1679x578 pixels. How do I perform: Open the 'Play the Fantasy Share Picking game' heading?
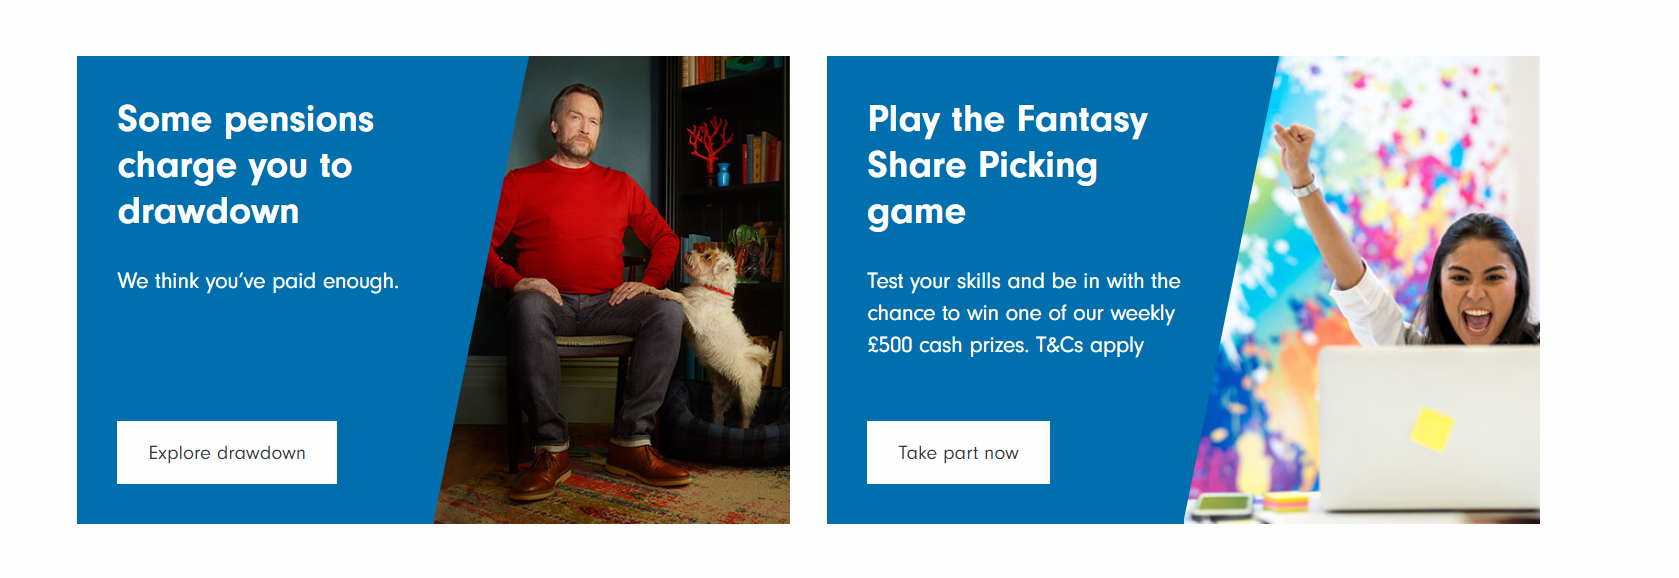[x=1007, y=165]
